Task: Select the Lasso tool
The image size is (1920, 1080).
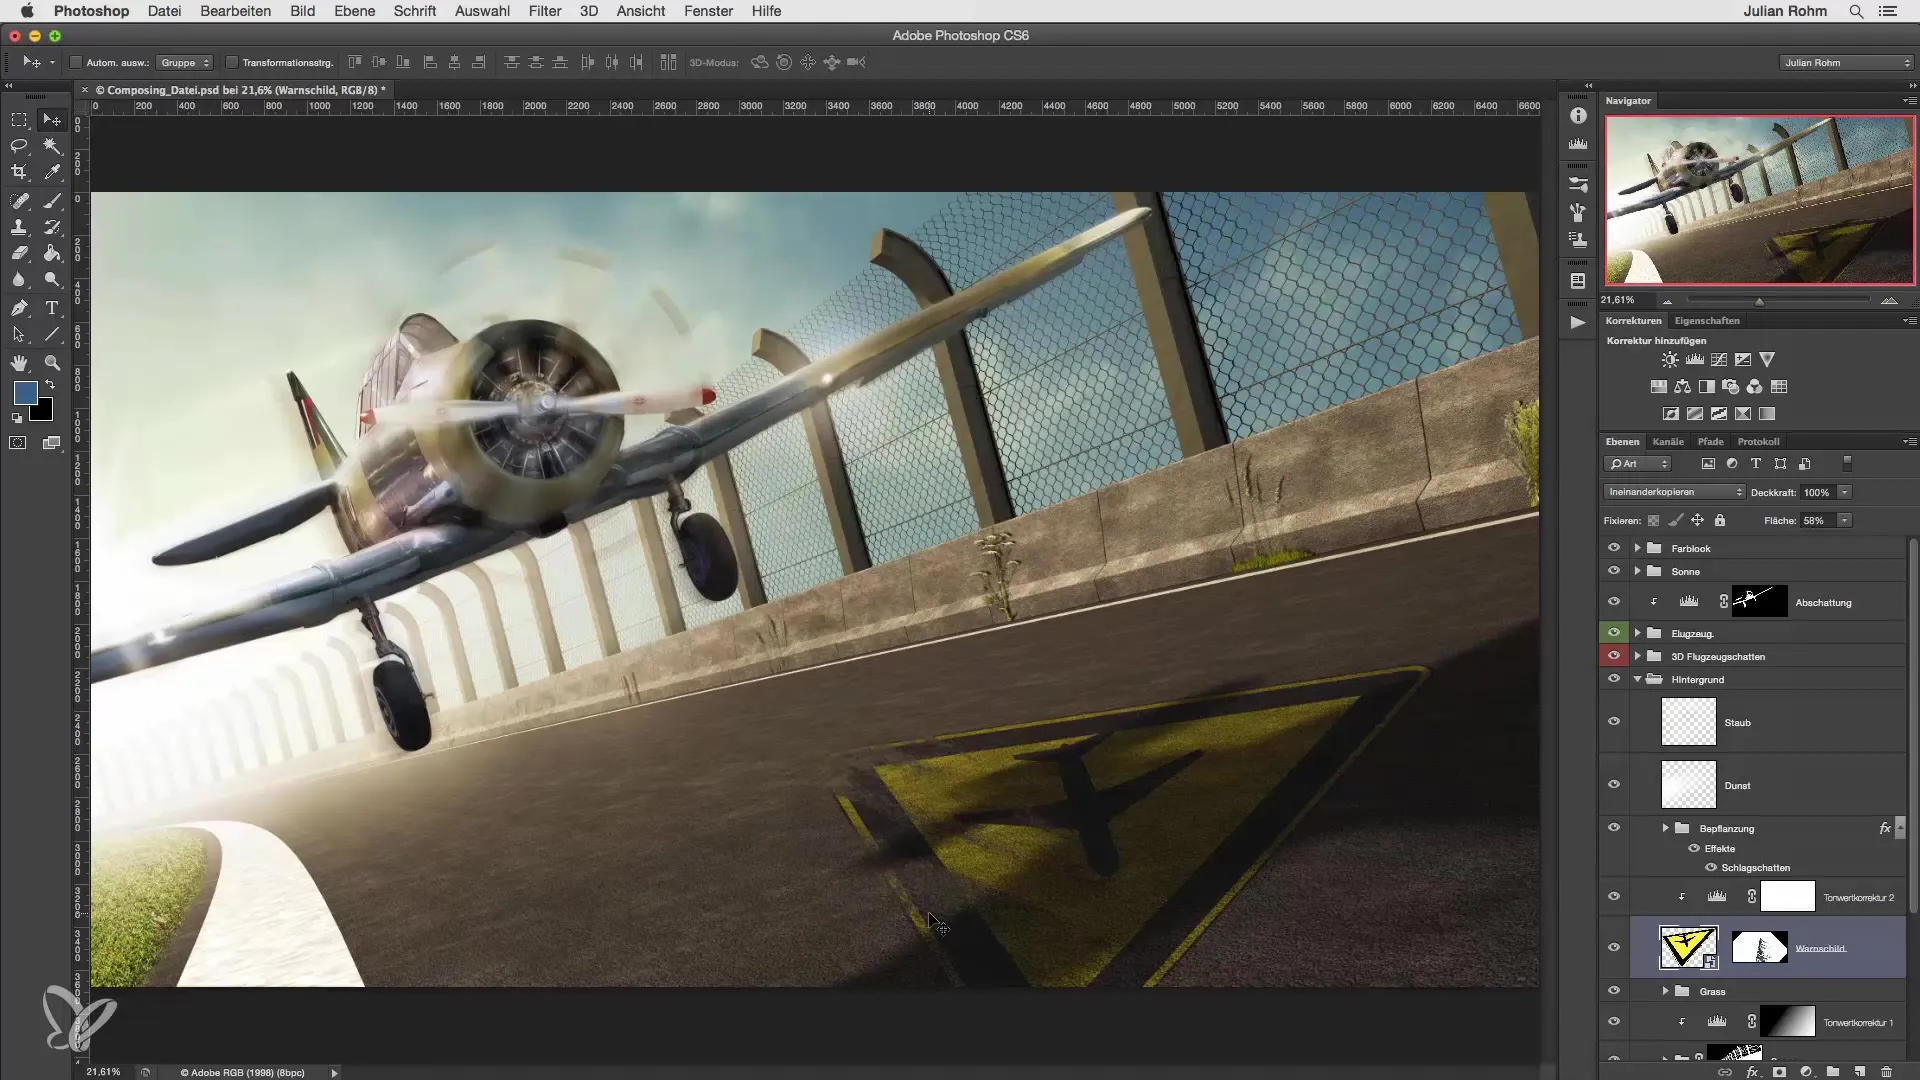Action: coord(19,146)
